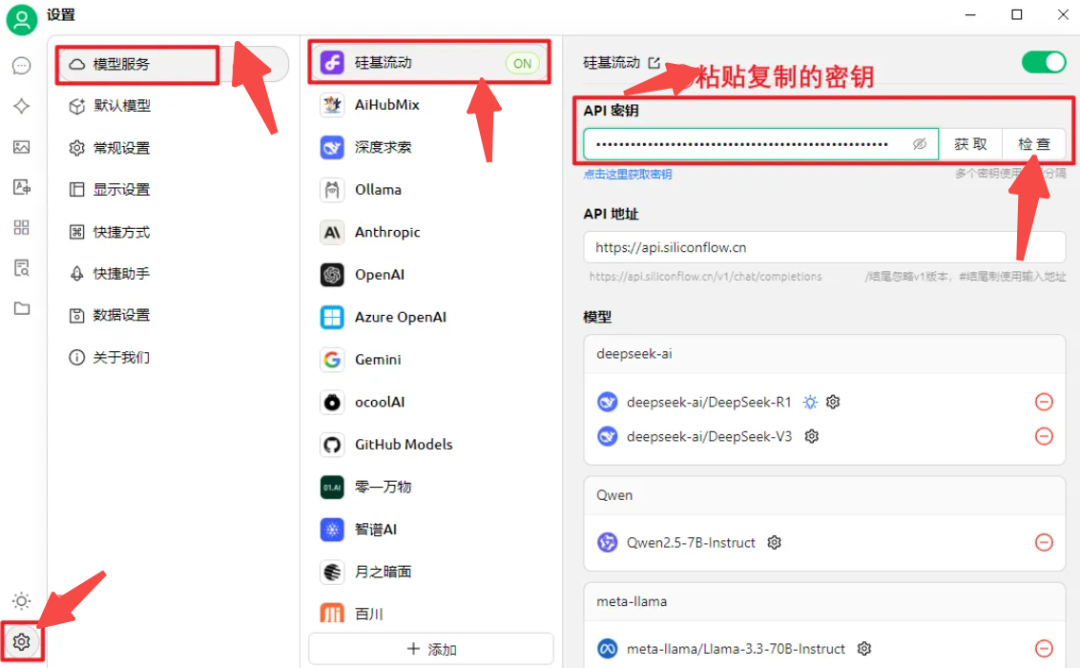Select the Anthropic provider
Screen dimensions: 1080x668
[430, 232]
